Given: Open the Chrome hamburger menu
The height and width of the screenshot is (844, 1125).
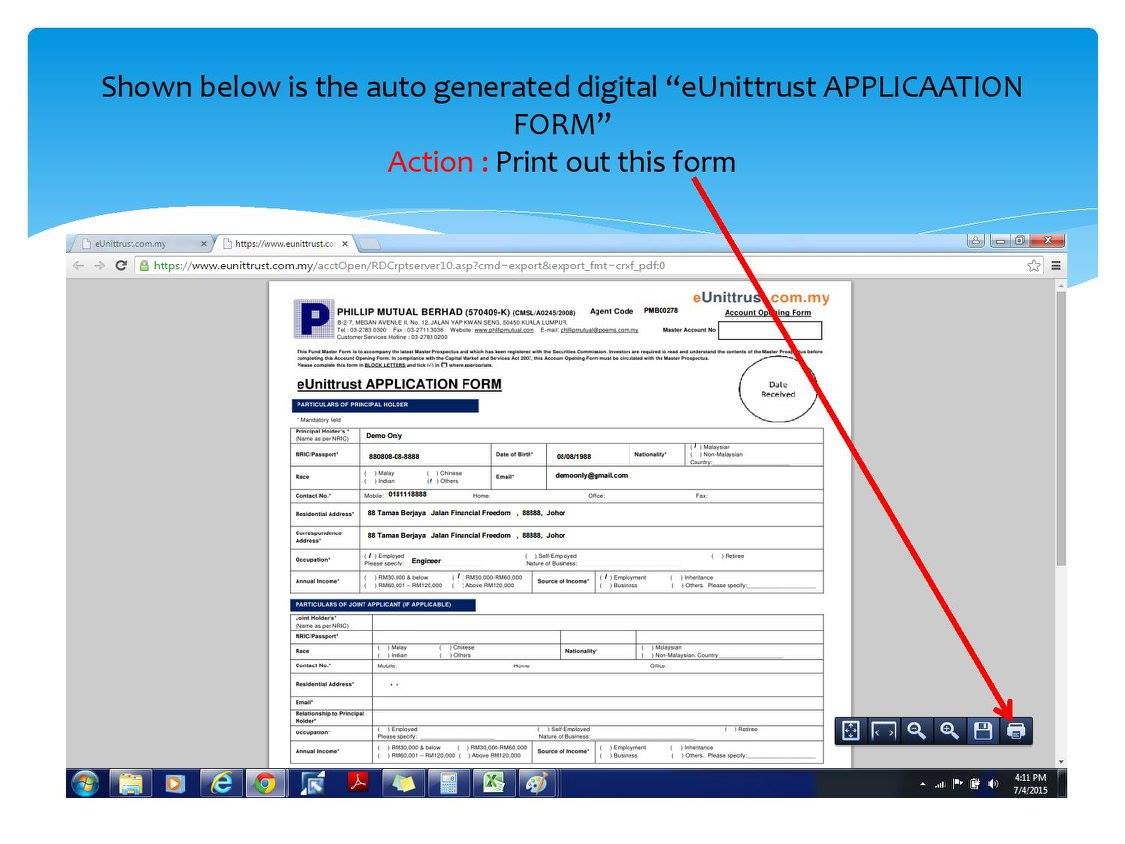Looking at the screenshot, I should click(x=1056, y=266).
